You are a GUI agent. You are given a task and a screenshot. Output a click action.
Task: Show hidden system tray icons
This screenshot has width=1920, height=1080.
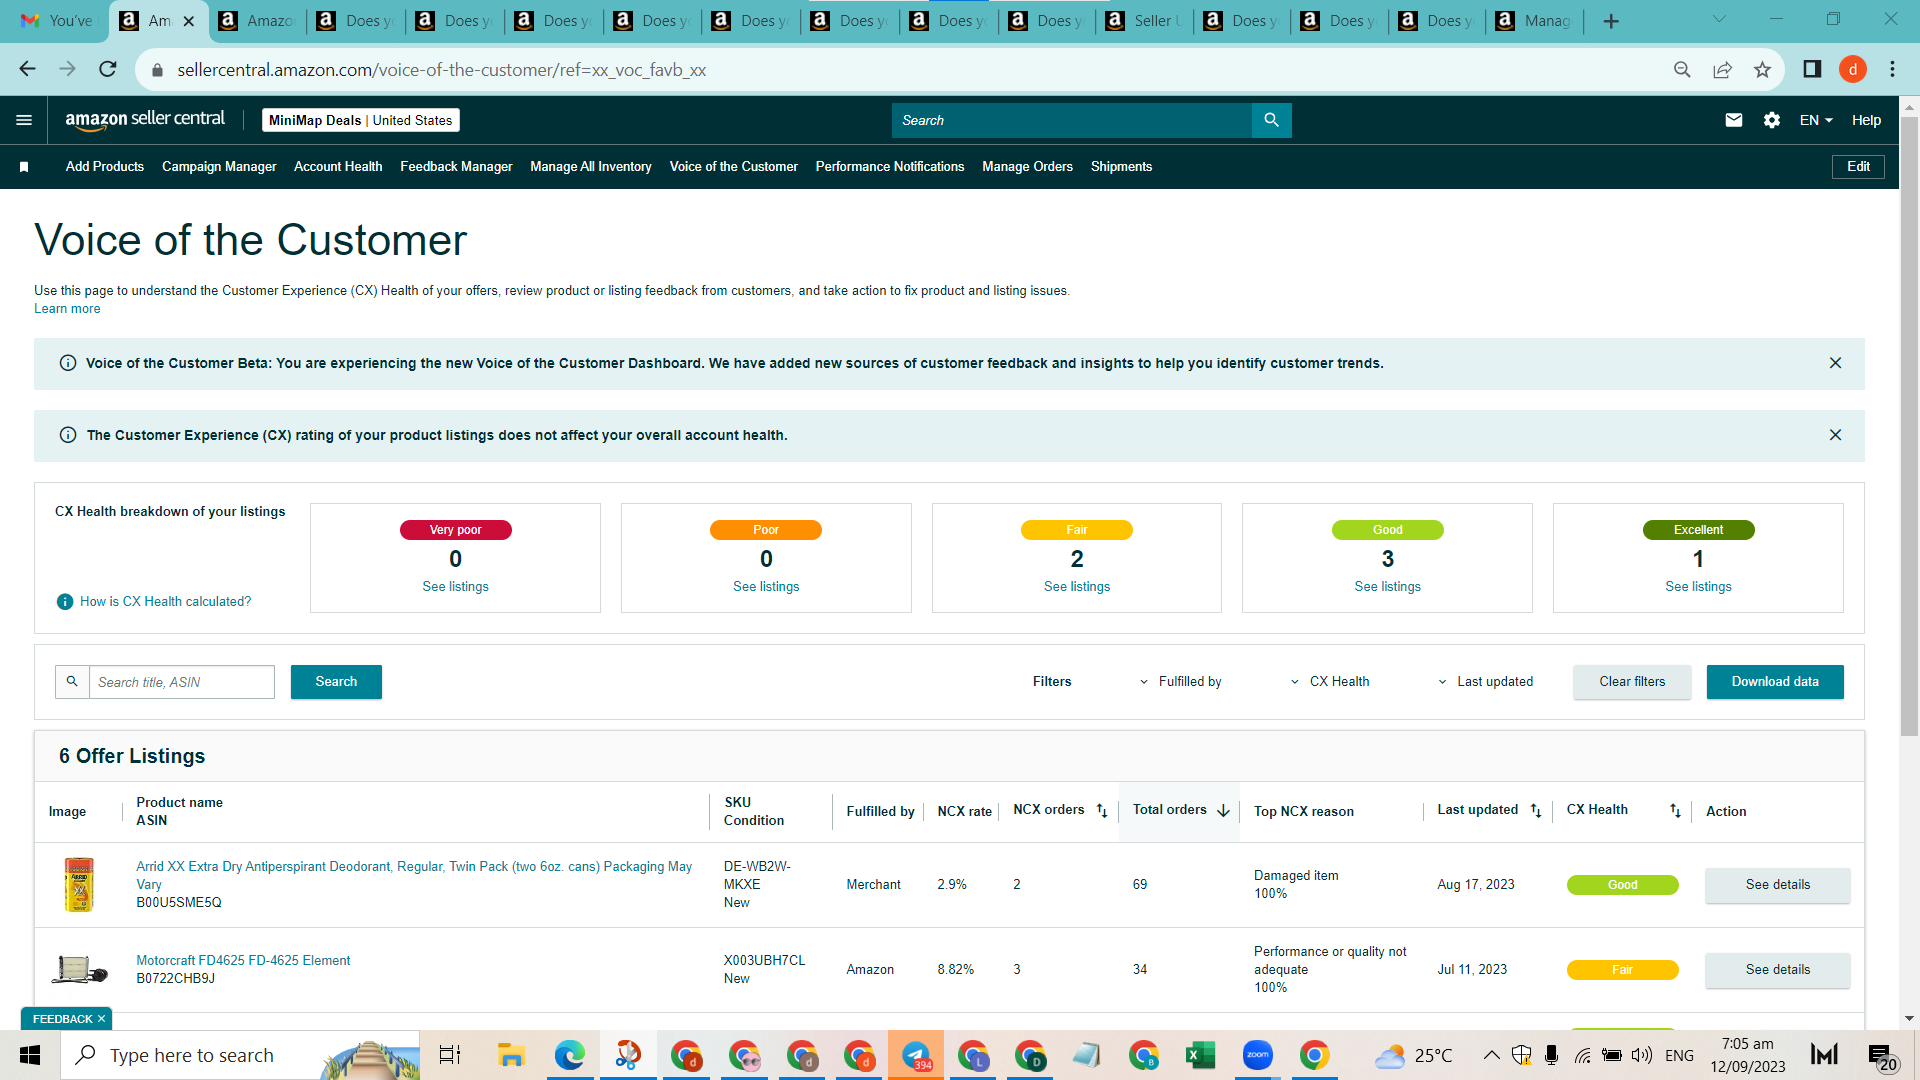point(1491,1055)
